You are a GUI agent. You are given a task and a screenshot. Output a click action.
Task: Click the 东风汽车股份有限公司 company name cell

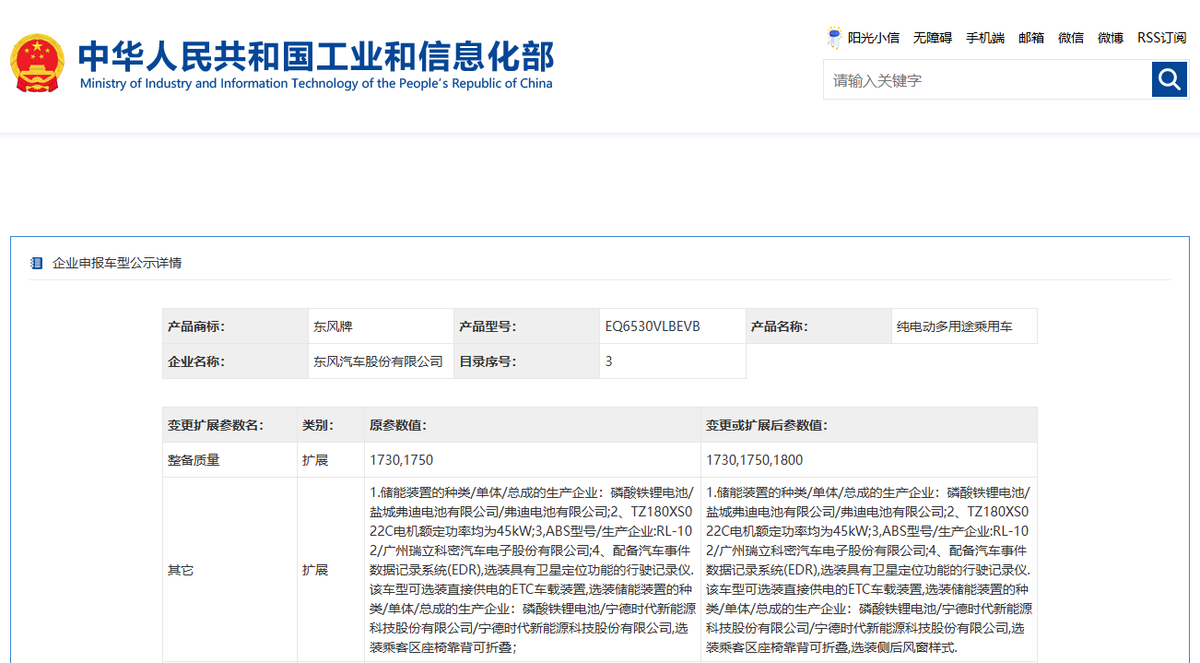pyautogui.click(x=377, y=361)
